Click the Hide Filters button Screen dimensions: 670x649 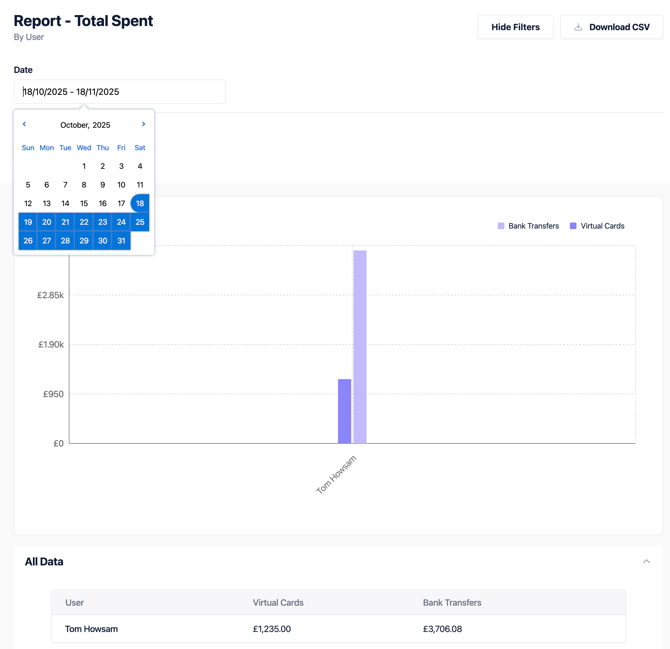pos(515,27)
